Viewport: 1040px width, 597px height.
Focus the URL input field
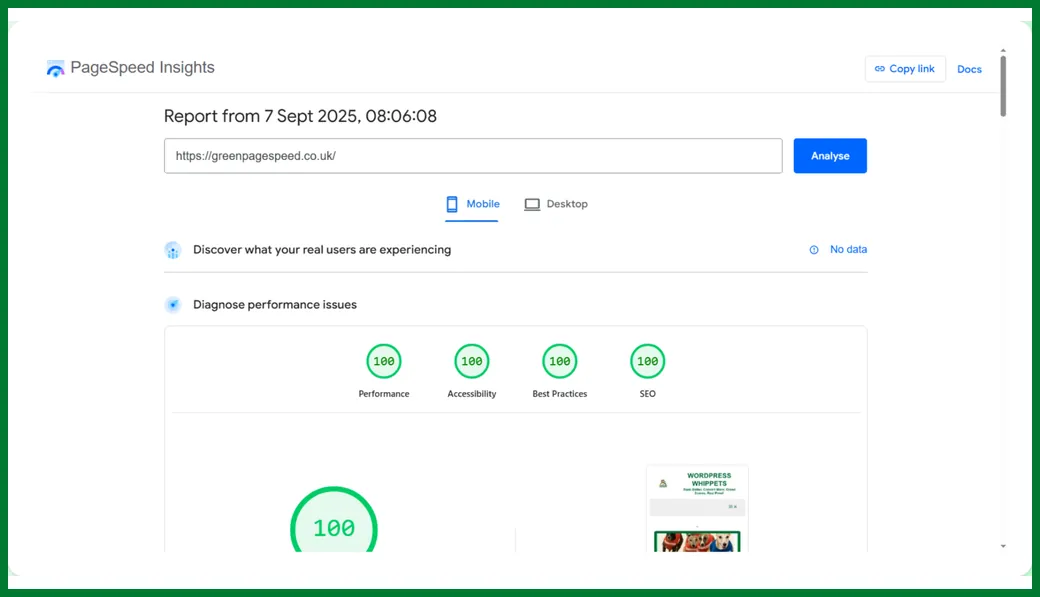[473, 156]
